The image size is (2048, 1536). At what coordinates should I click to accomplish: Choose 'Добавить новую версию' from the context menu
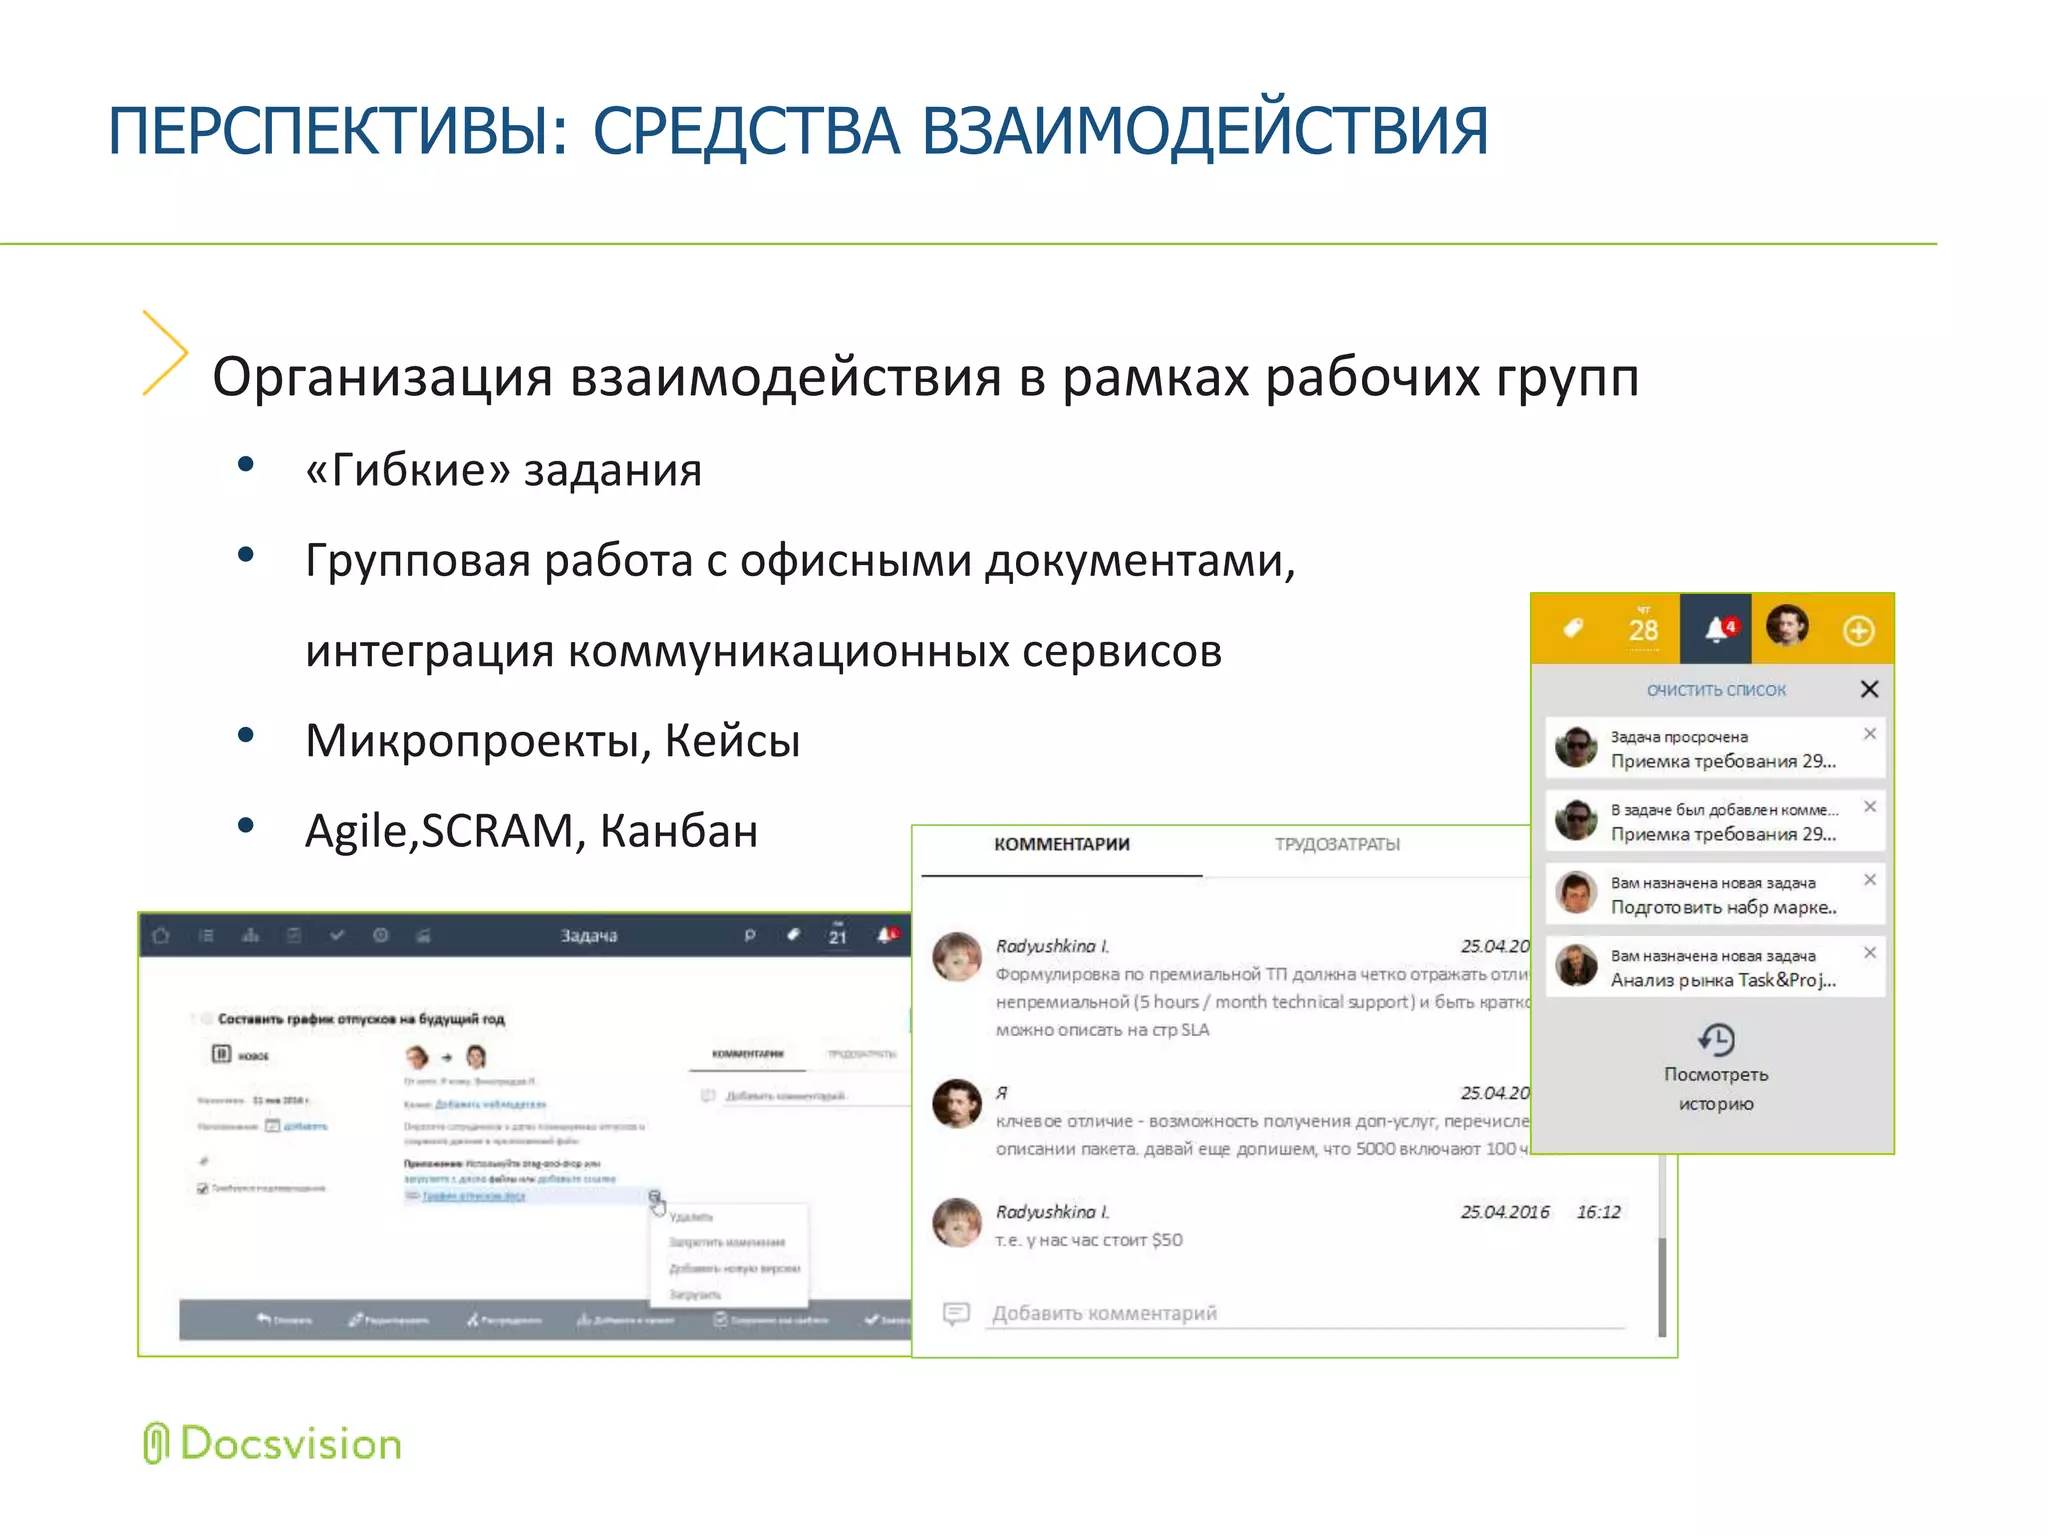click(x=734, y=1269)
